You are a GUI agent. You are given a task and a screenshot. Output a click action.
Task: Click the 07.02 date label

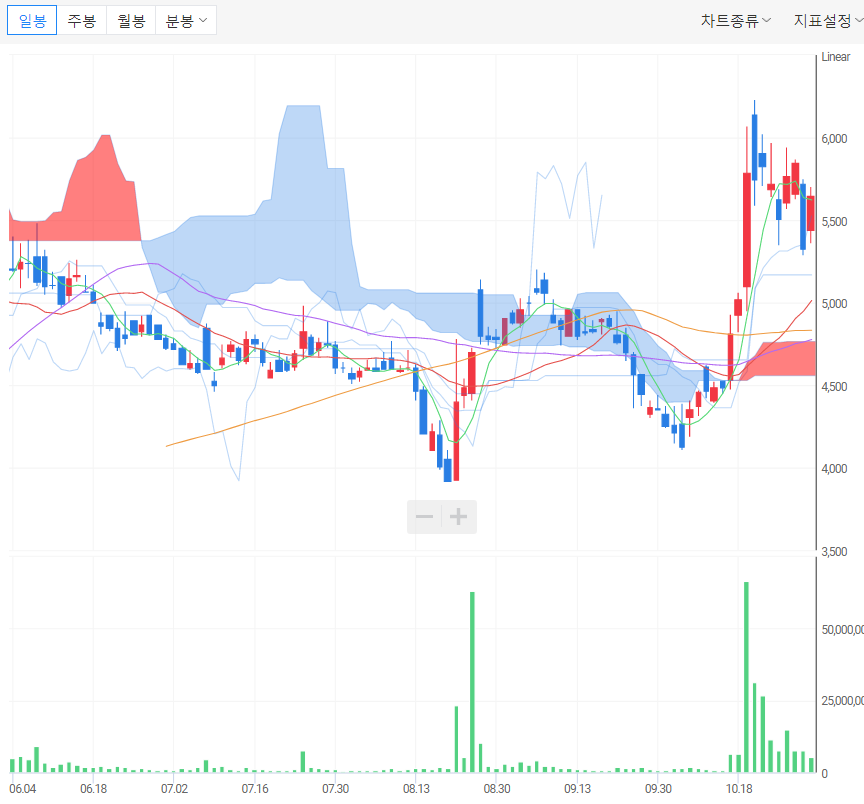174,789
